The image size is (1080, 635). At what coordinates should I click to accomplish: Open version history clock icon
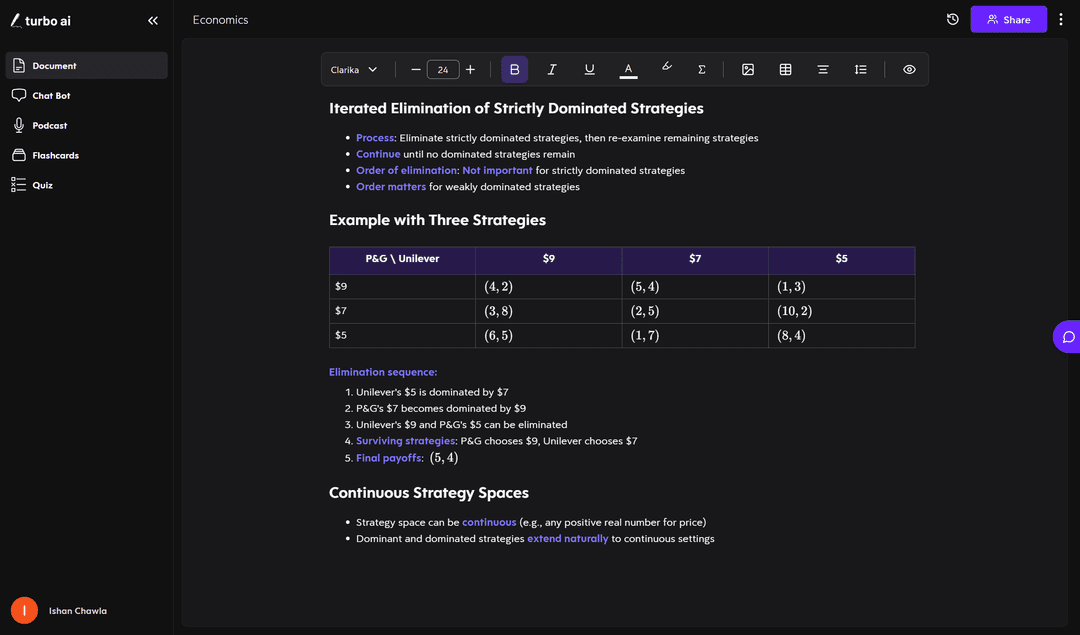[953, 19]
